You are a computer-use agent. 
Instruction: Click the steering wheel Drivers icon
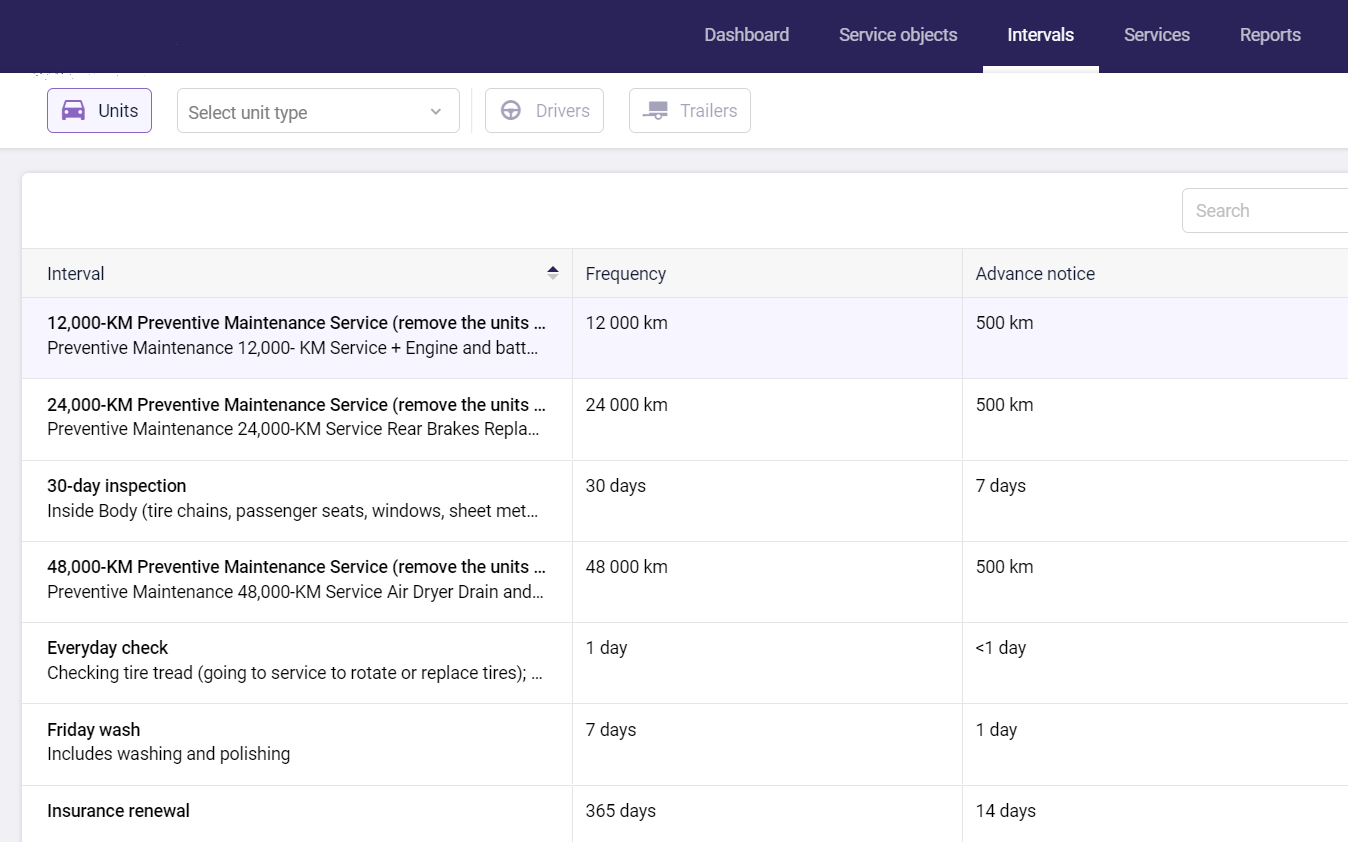coord(511,111)
